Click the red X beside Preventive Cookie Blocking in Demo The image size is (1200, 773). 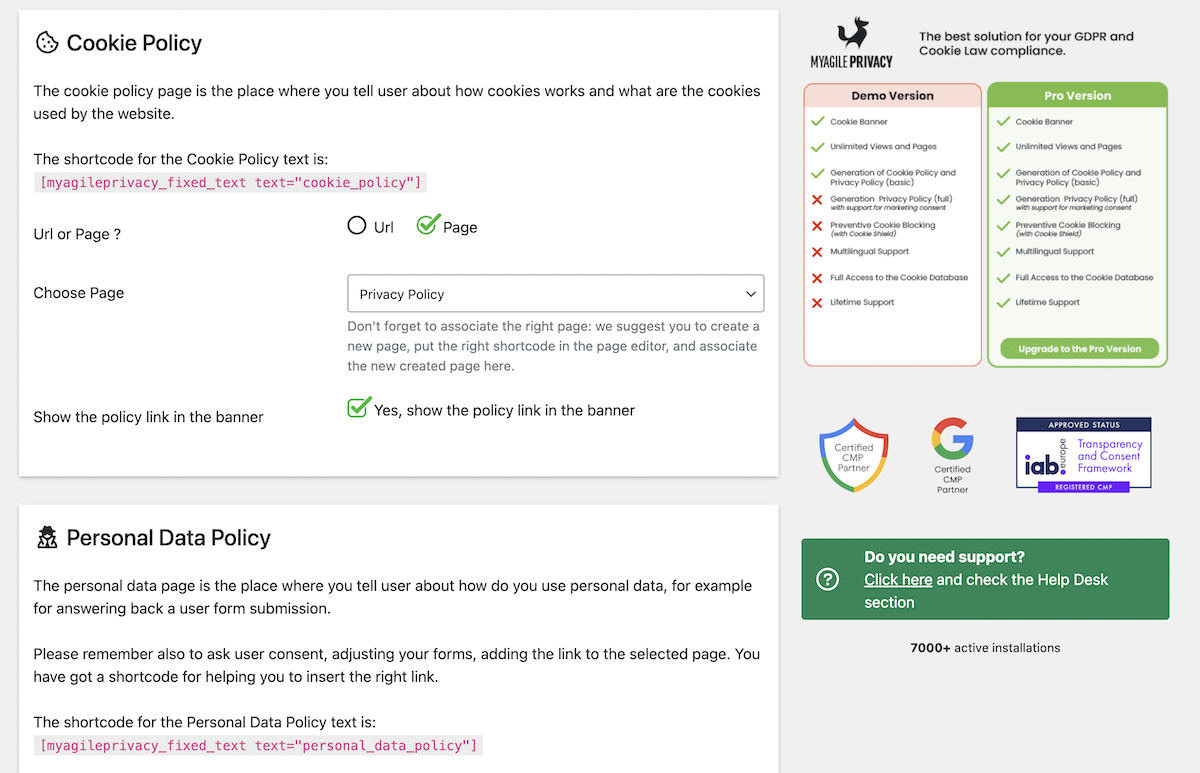(x=817, y=226)
